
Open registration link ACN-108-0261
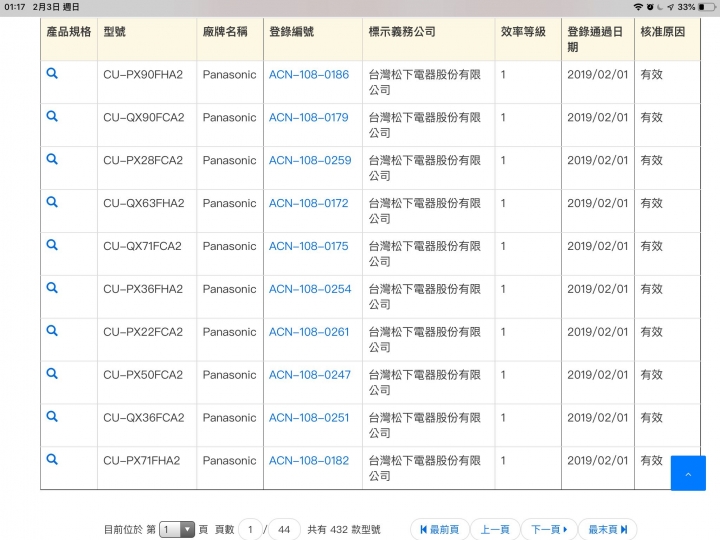pos(309,332)
